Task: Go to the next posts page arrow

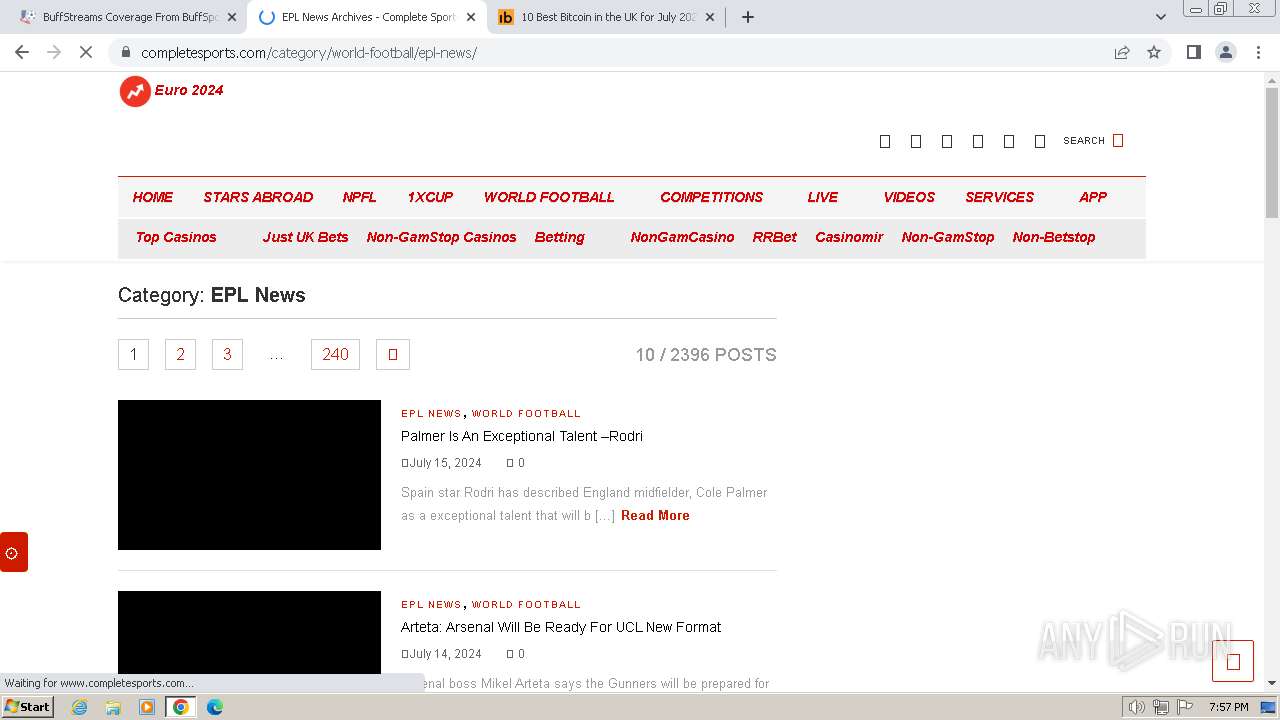Action: pyautogui.click(x=393, y=354)
